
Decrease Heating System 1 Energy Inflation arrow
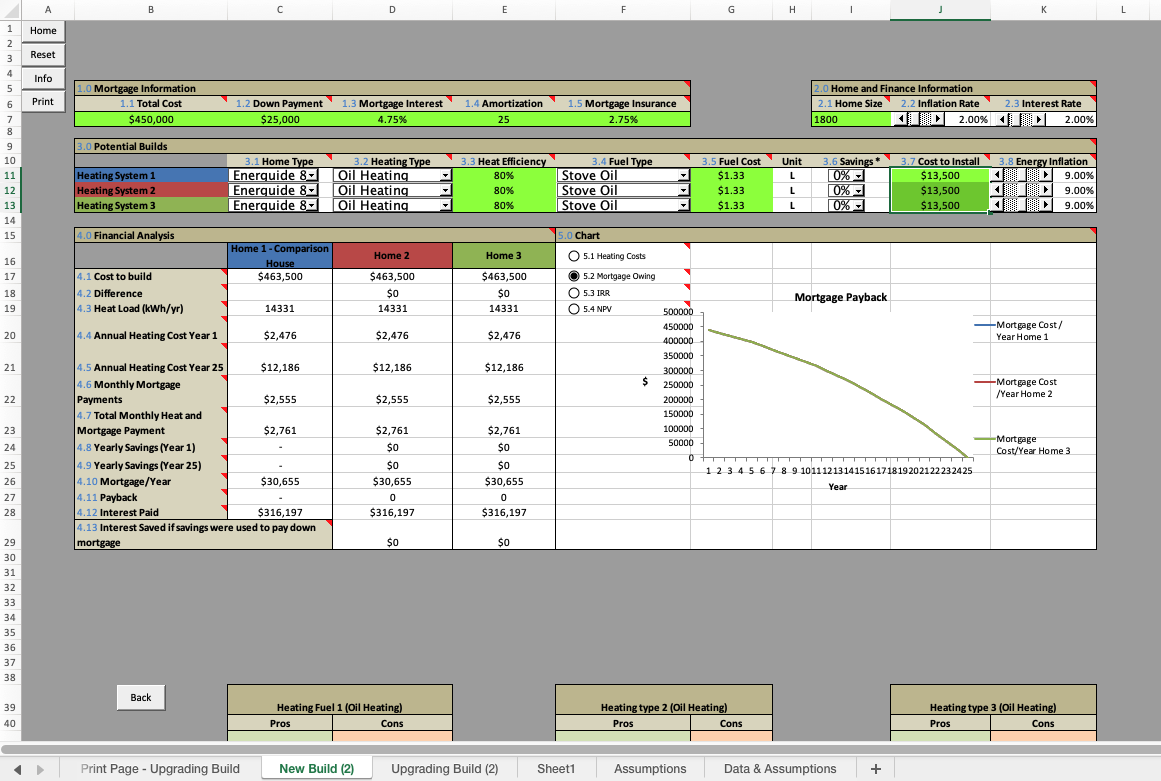[x=996, y=175]
